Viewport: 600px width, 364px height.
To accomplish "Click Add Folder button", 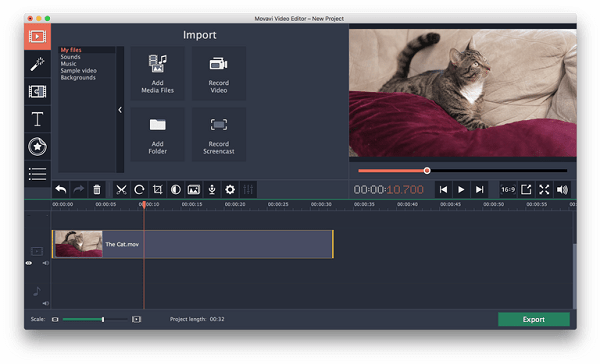I will click(x=157, y=134).
